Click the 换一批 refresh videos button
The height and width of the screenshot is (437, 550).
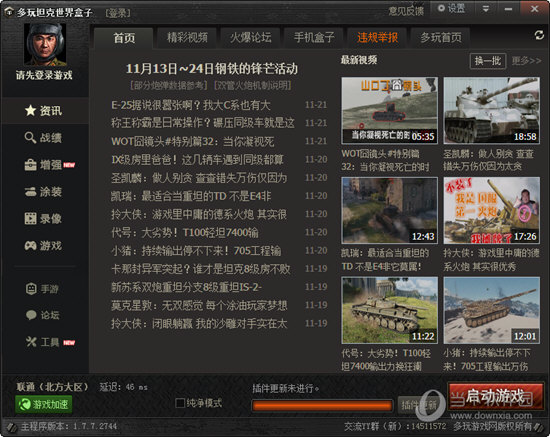pos(488,61)
